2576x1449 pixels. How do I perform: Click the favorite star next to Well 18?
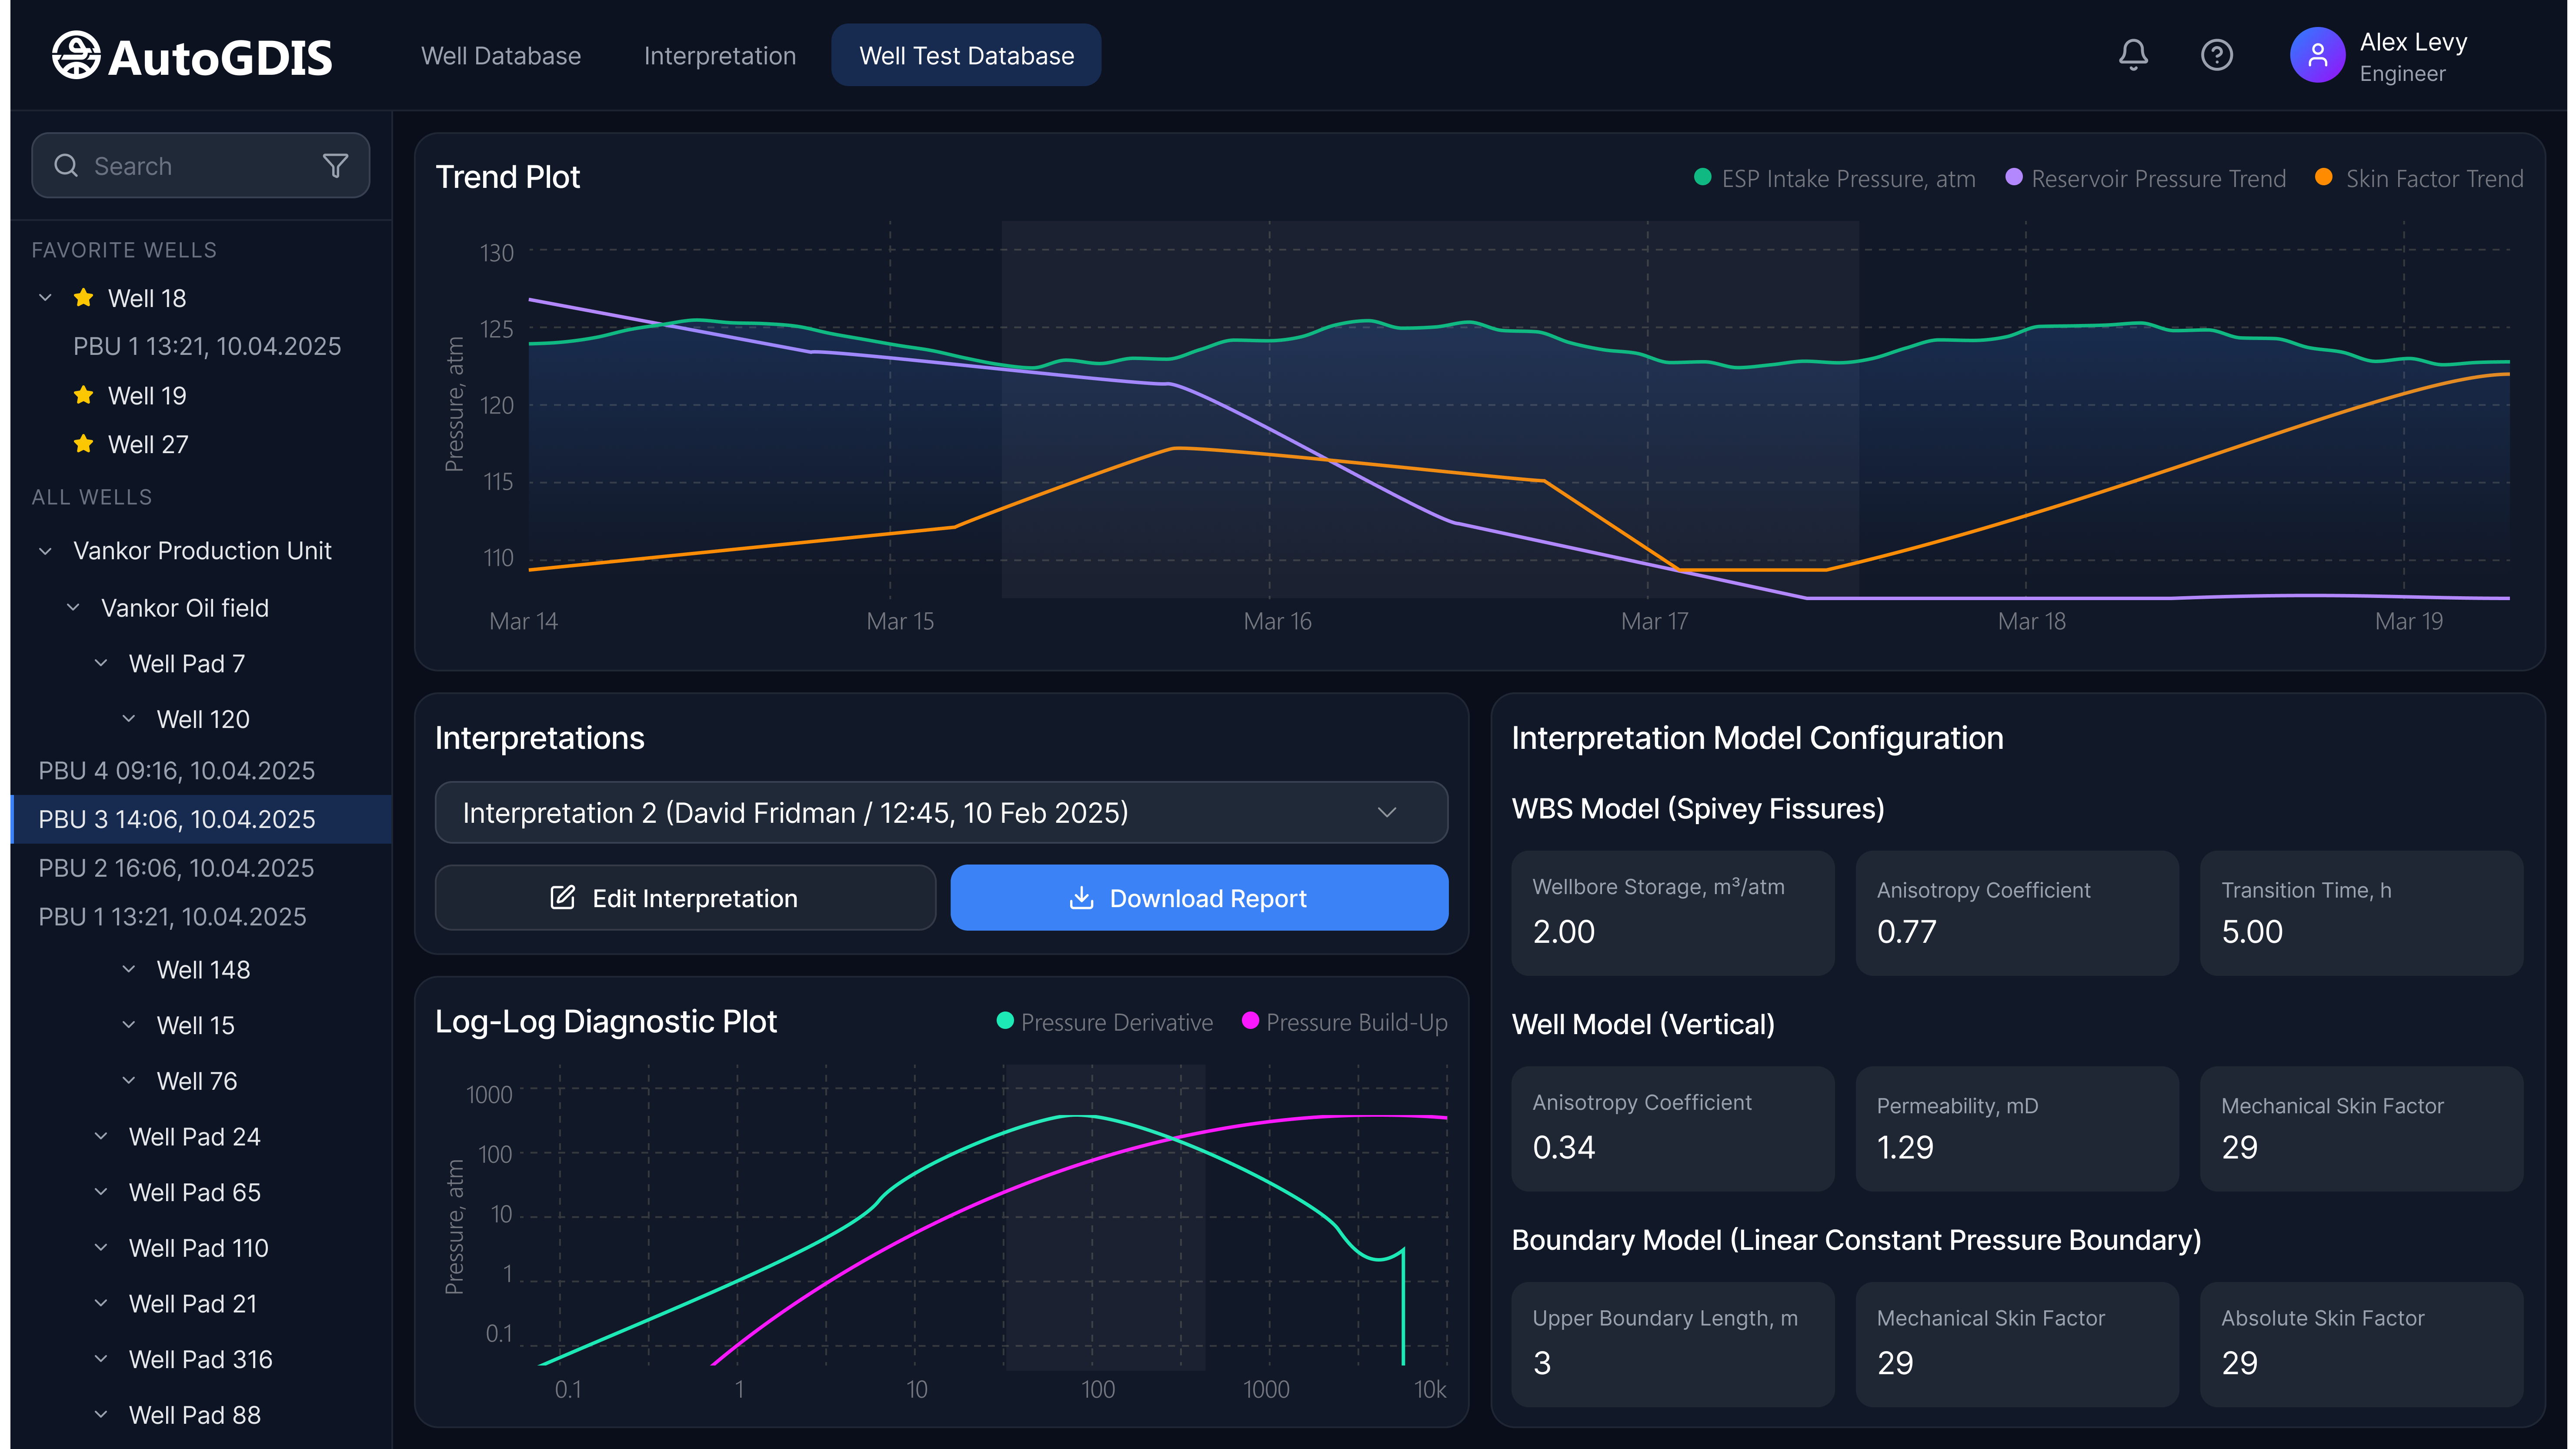84,298
